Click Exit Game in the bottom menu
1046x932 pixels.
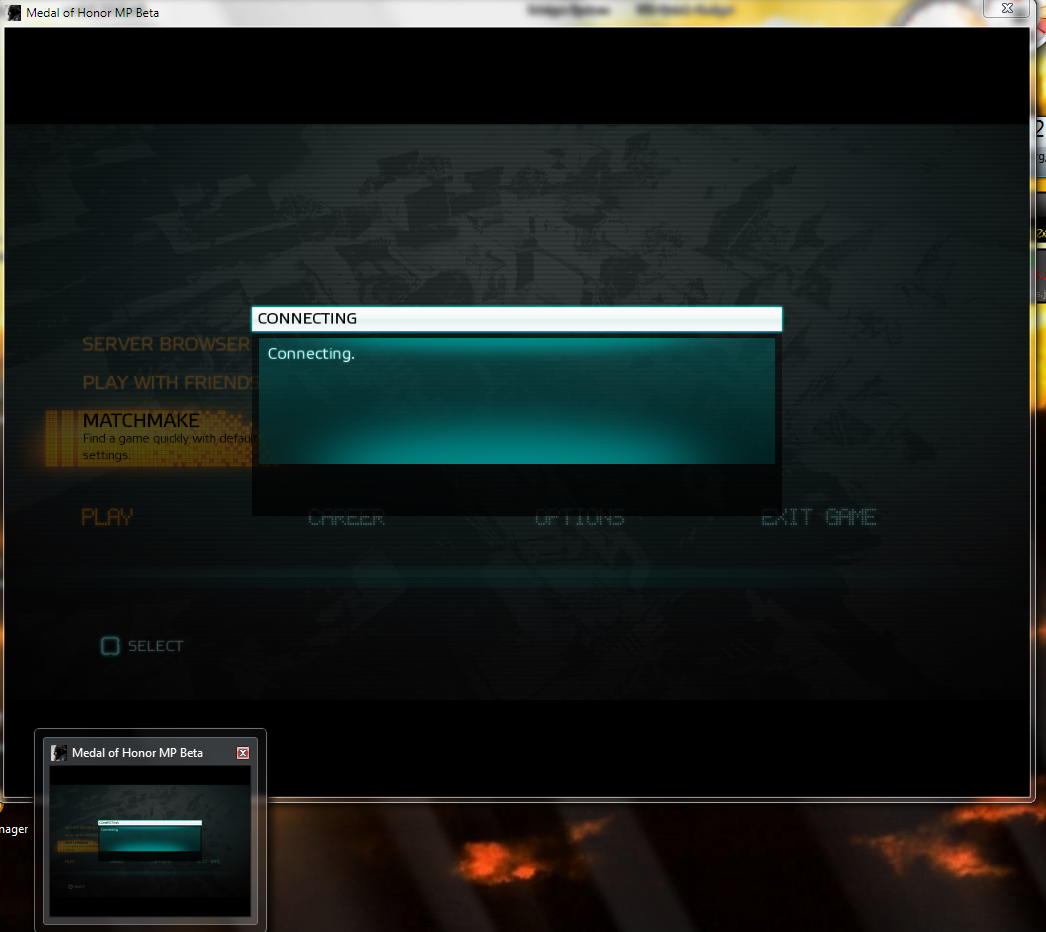tap(819, 517)
